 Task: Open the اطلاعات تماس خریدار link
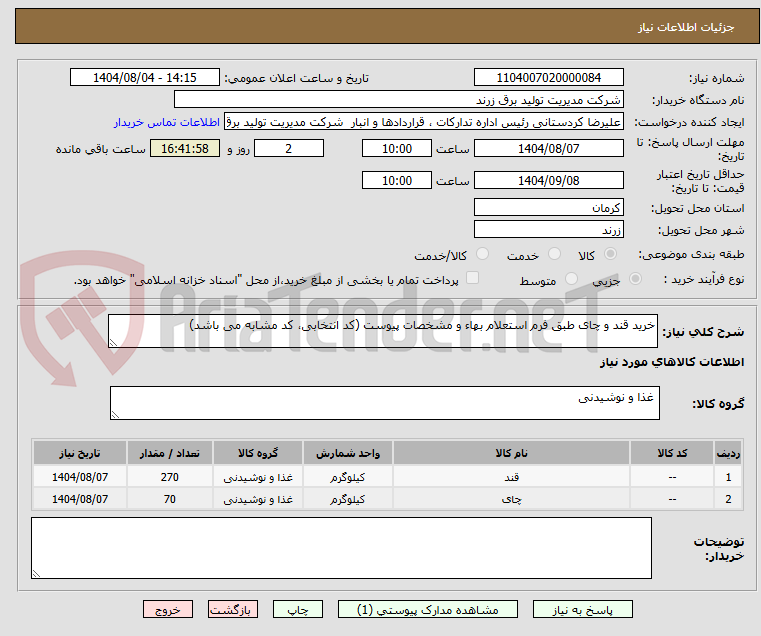[x=167, y=122]
